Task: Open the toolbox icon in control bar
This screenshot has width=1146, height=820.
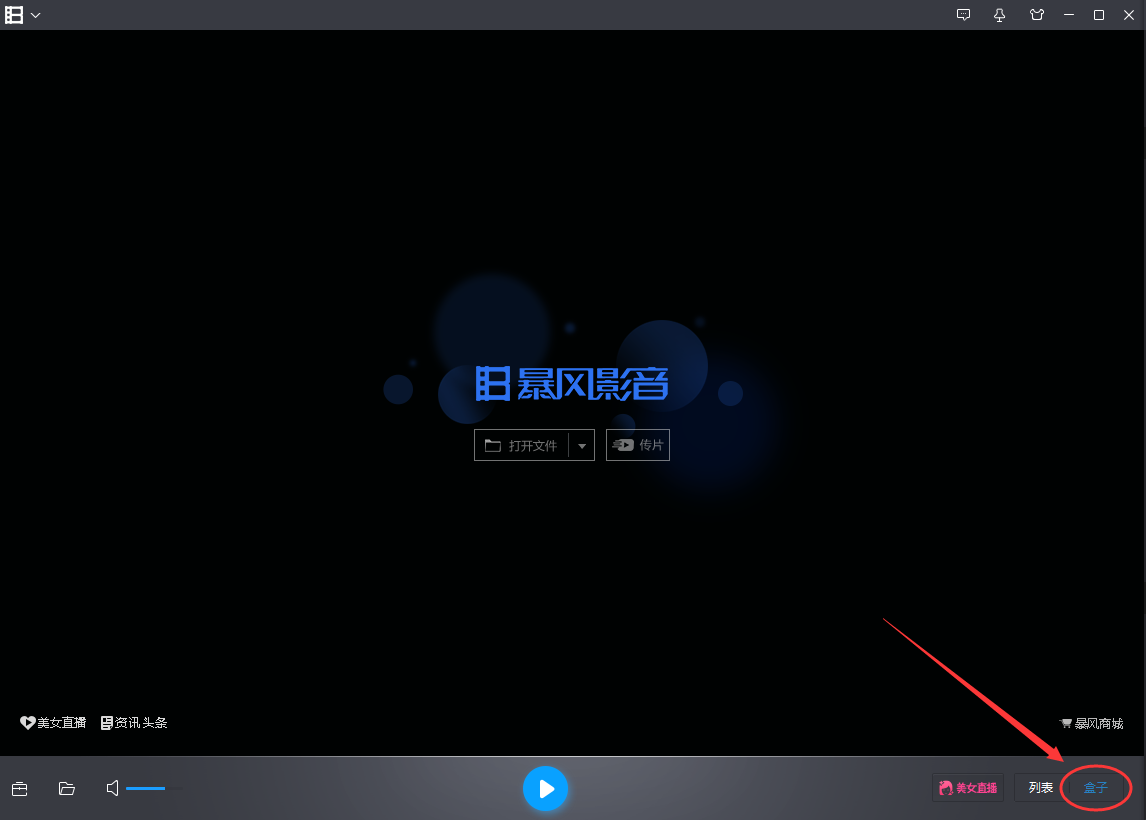Action: pos(20,789)
